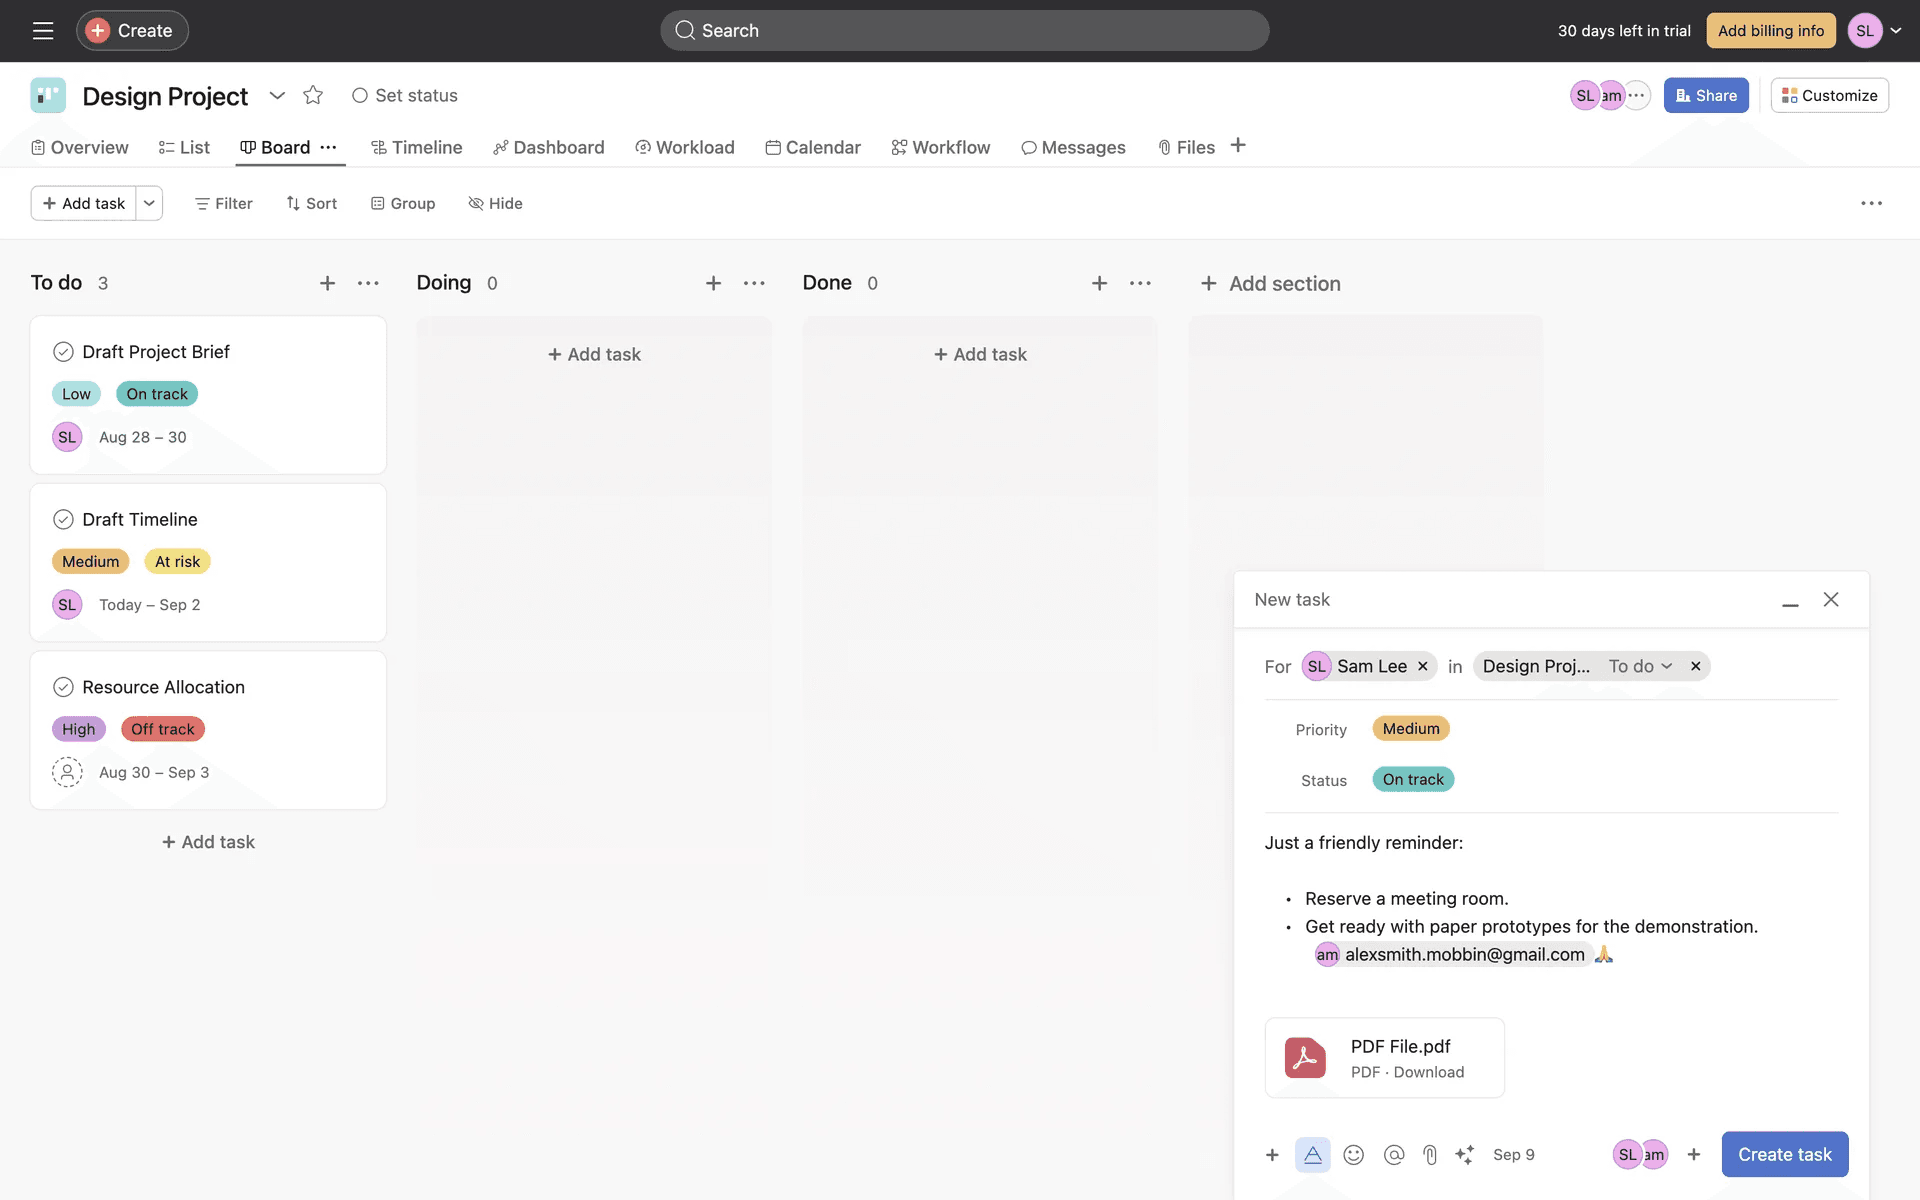Open the hamburger sidebar menu
Screen dimensions: 1920x1200
43,31
